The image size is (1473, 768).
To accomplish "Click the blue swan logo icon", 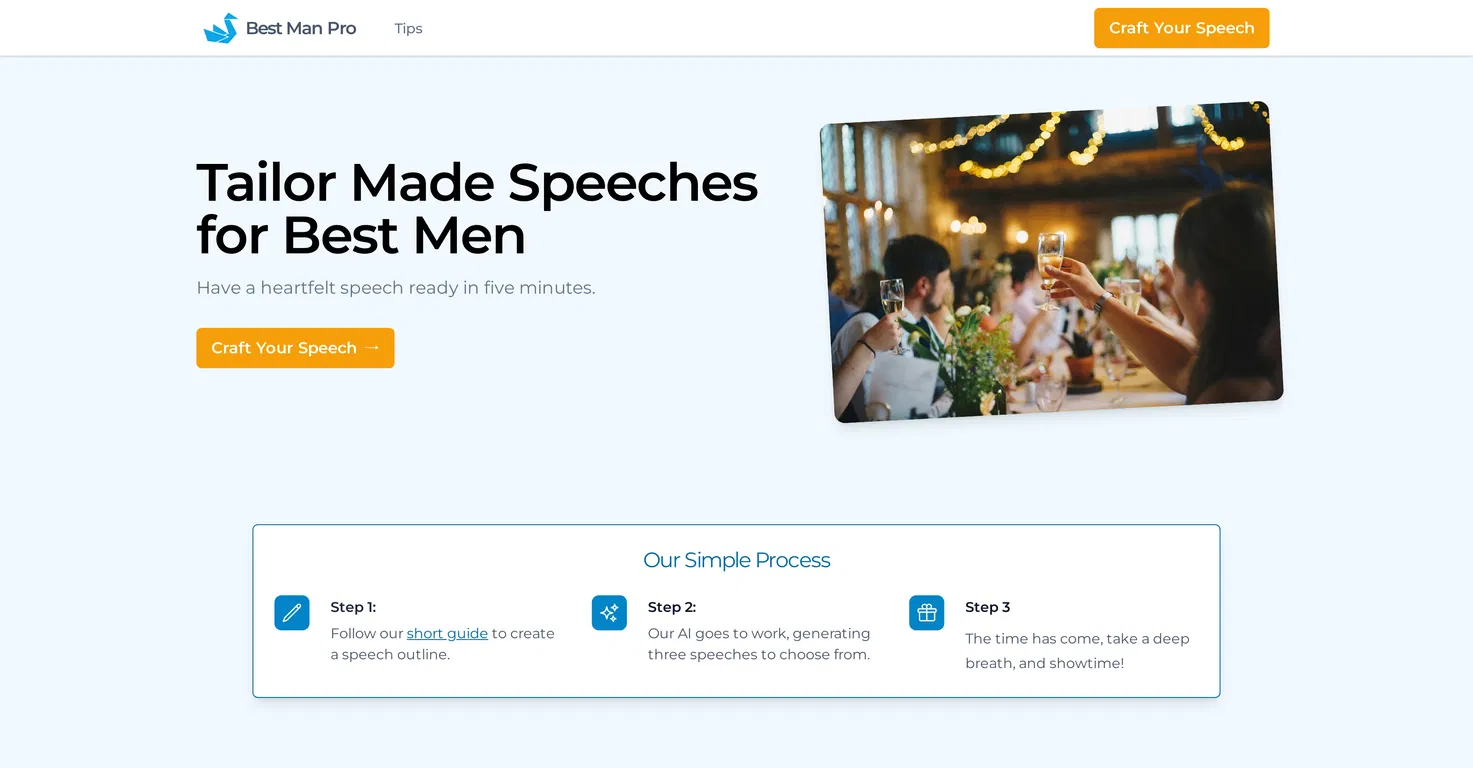I will [x=220, y=28].
